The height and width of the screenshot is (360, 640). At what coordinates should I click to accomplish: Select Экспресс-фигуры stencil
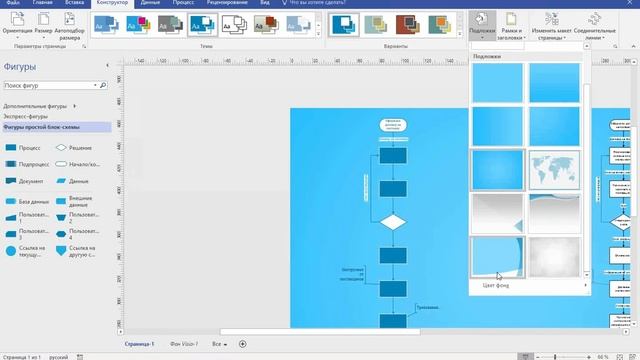pos(25,116)
